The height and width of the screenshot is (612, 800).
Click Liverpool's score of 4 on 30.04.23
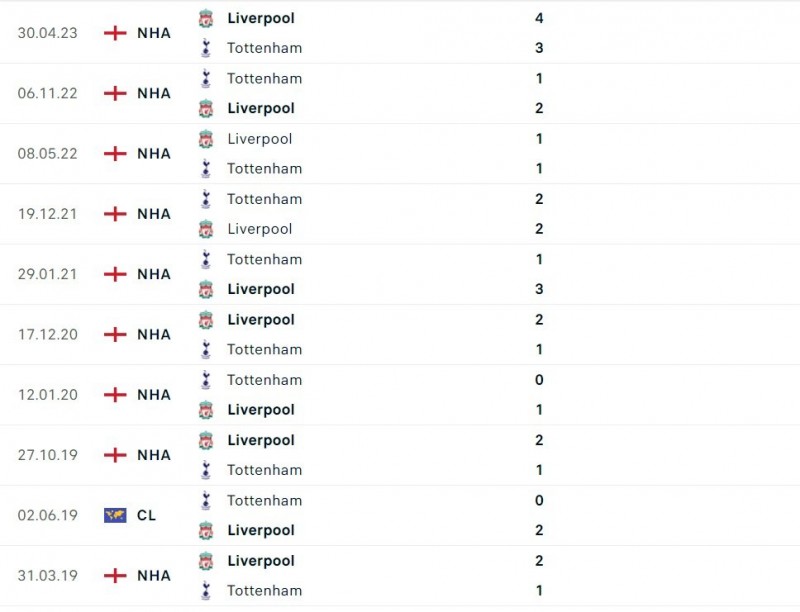539,18
